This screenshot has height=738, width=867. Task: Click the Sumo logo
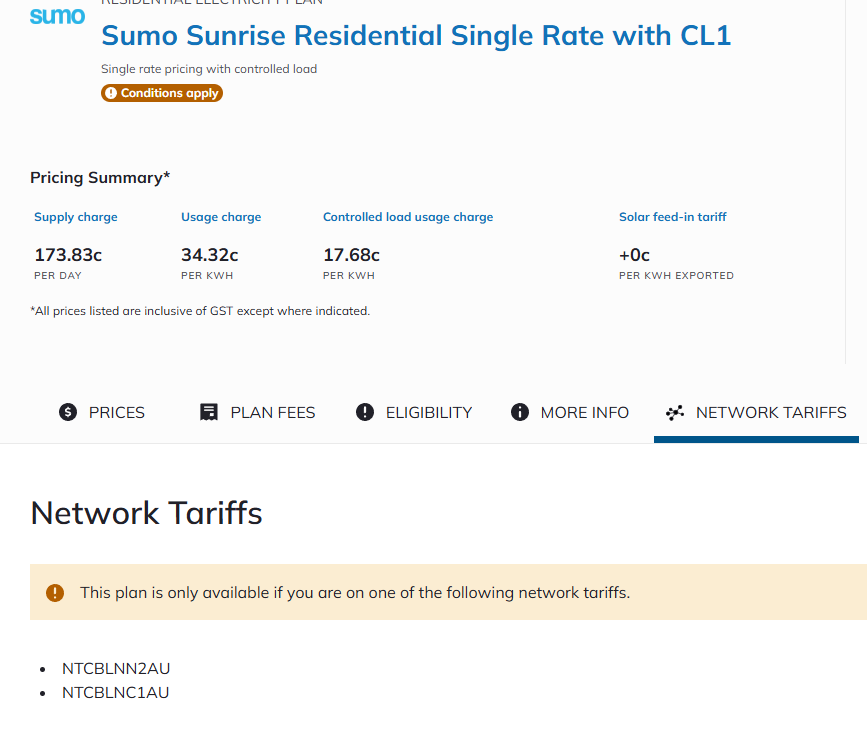[57, 17]
